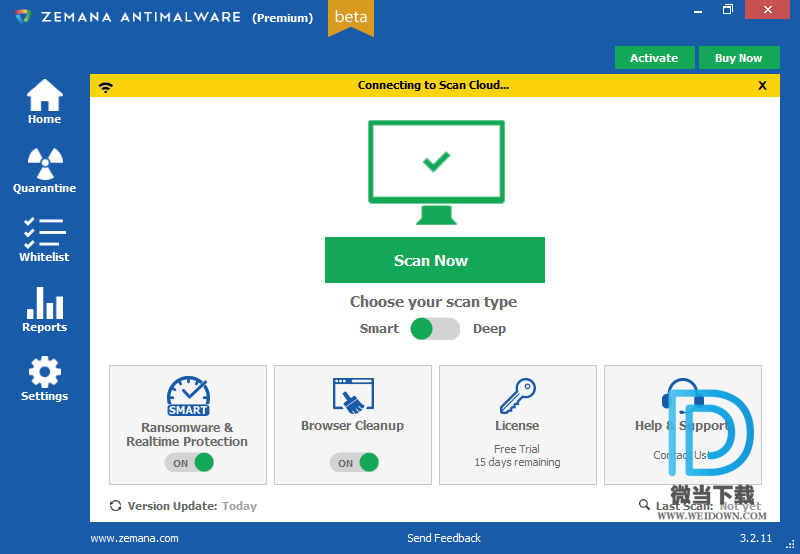Viewport: 800px width, 554px height.
Task: Click the Browser Cleanup broom icon
Action: [x=353, y=395]
